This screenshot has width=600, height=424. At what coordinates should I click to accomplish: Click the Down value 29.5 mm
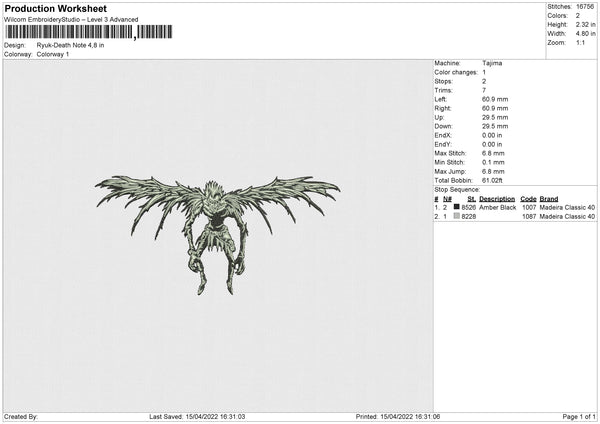pyautogui.click(x=495, y=126)
